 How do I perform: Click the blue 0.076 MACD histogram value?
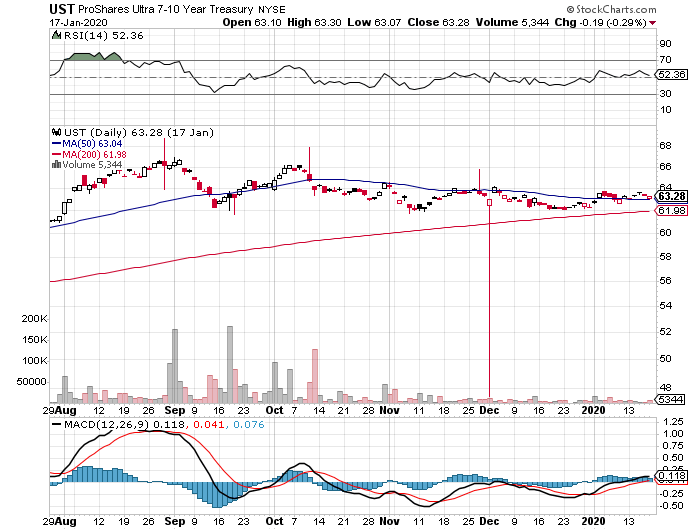tap(249, 424)
